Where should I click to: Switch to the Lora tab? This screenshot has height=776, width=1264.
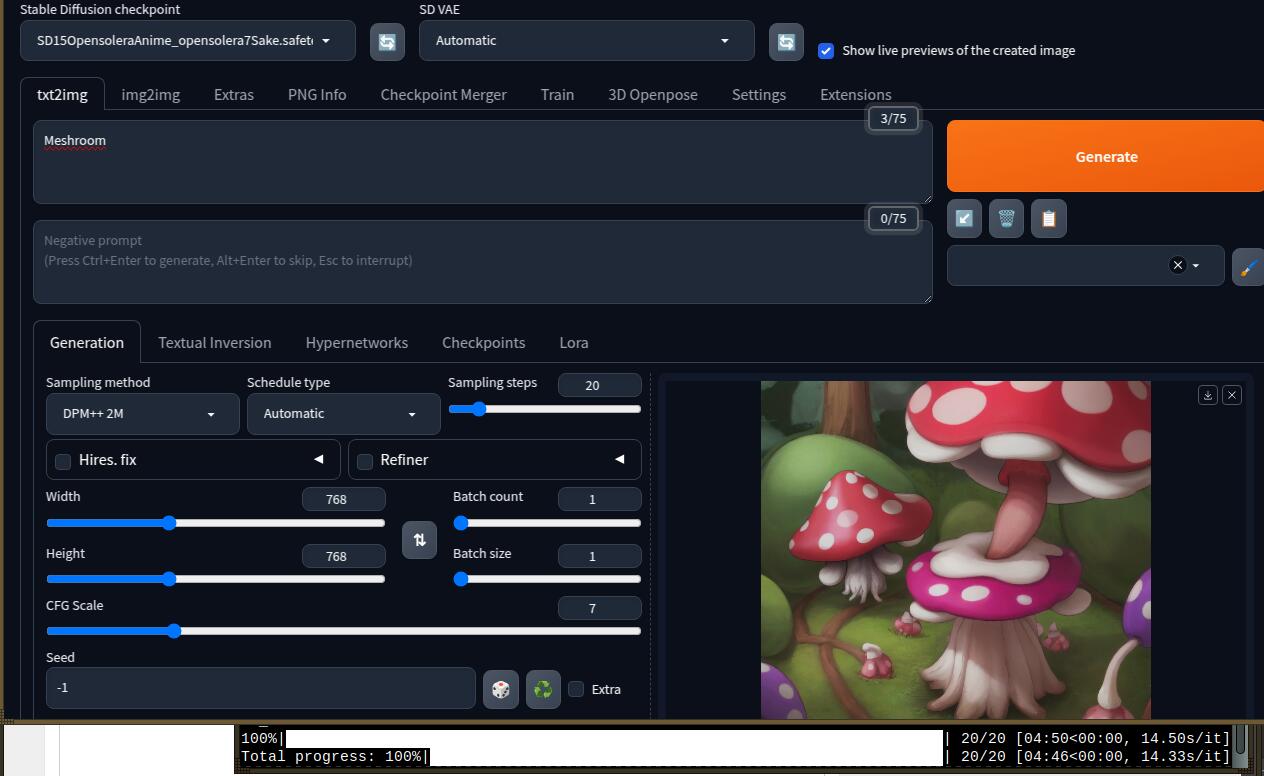[574, 343]
